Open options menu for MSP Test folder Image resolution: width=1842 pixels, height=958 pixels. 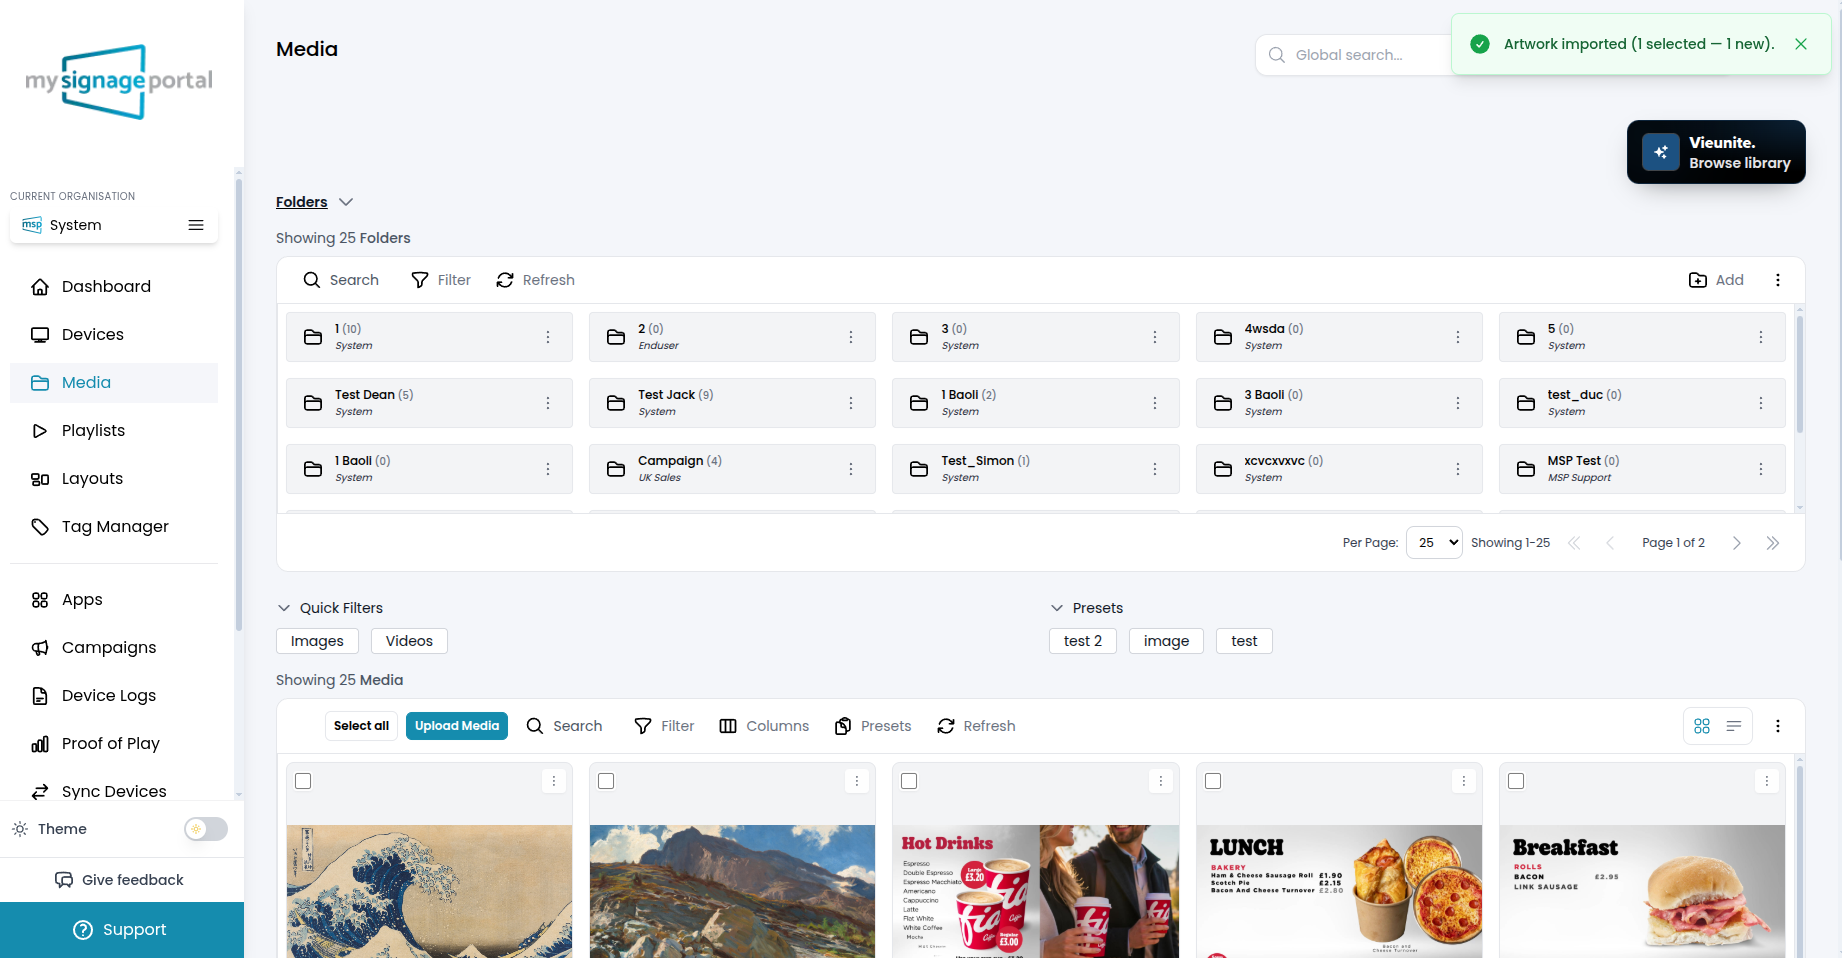click(x=1761, y=469)
